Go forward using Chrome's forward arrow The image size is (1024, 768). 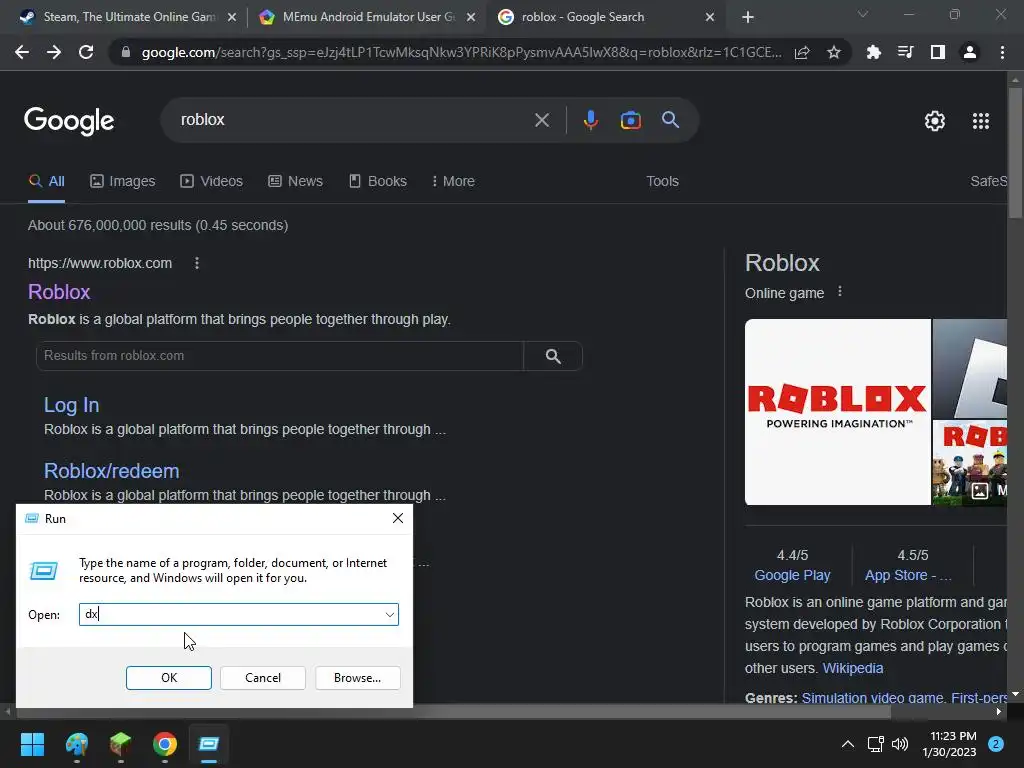pyautogui.click(x=54, y=52)
